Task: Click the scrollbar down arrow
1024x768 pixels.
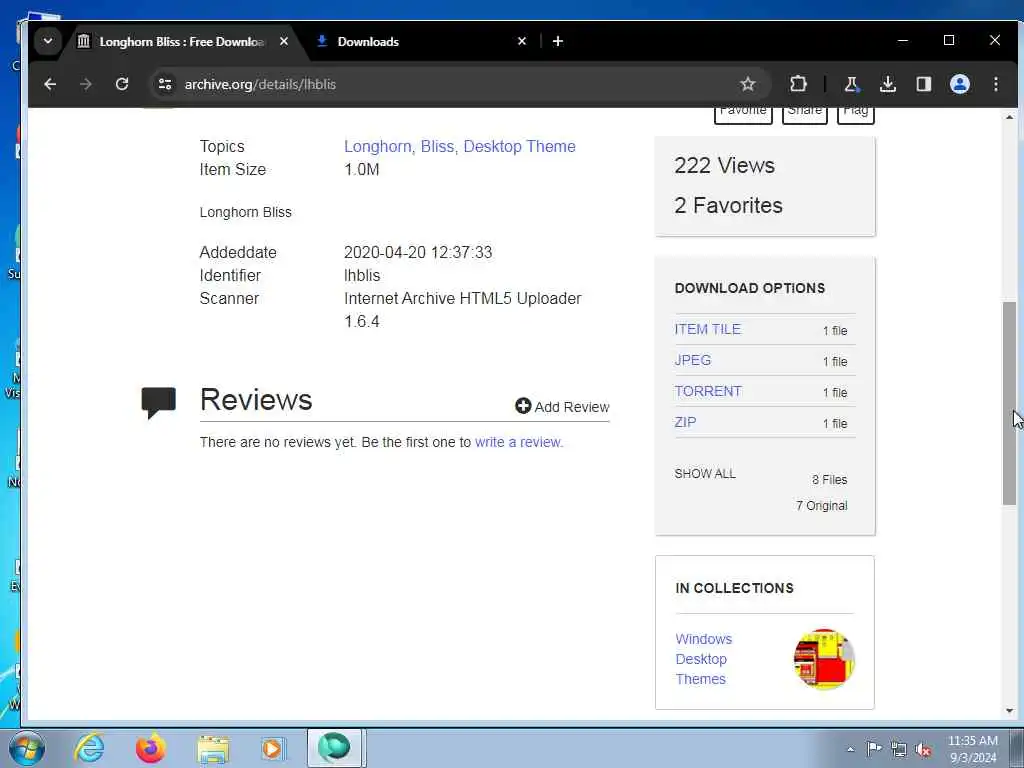Action: [x=1010, y=711]
